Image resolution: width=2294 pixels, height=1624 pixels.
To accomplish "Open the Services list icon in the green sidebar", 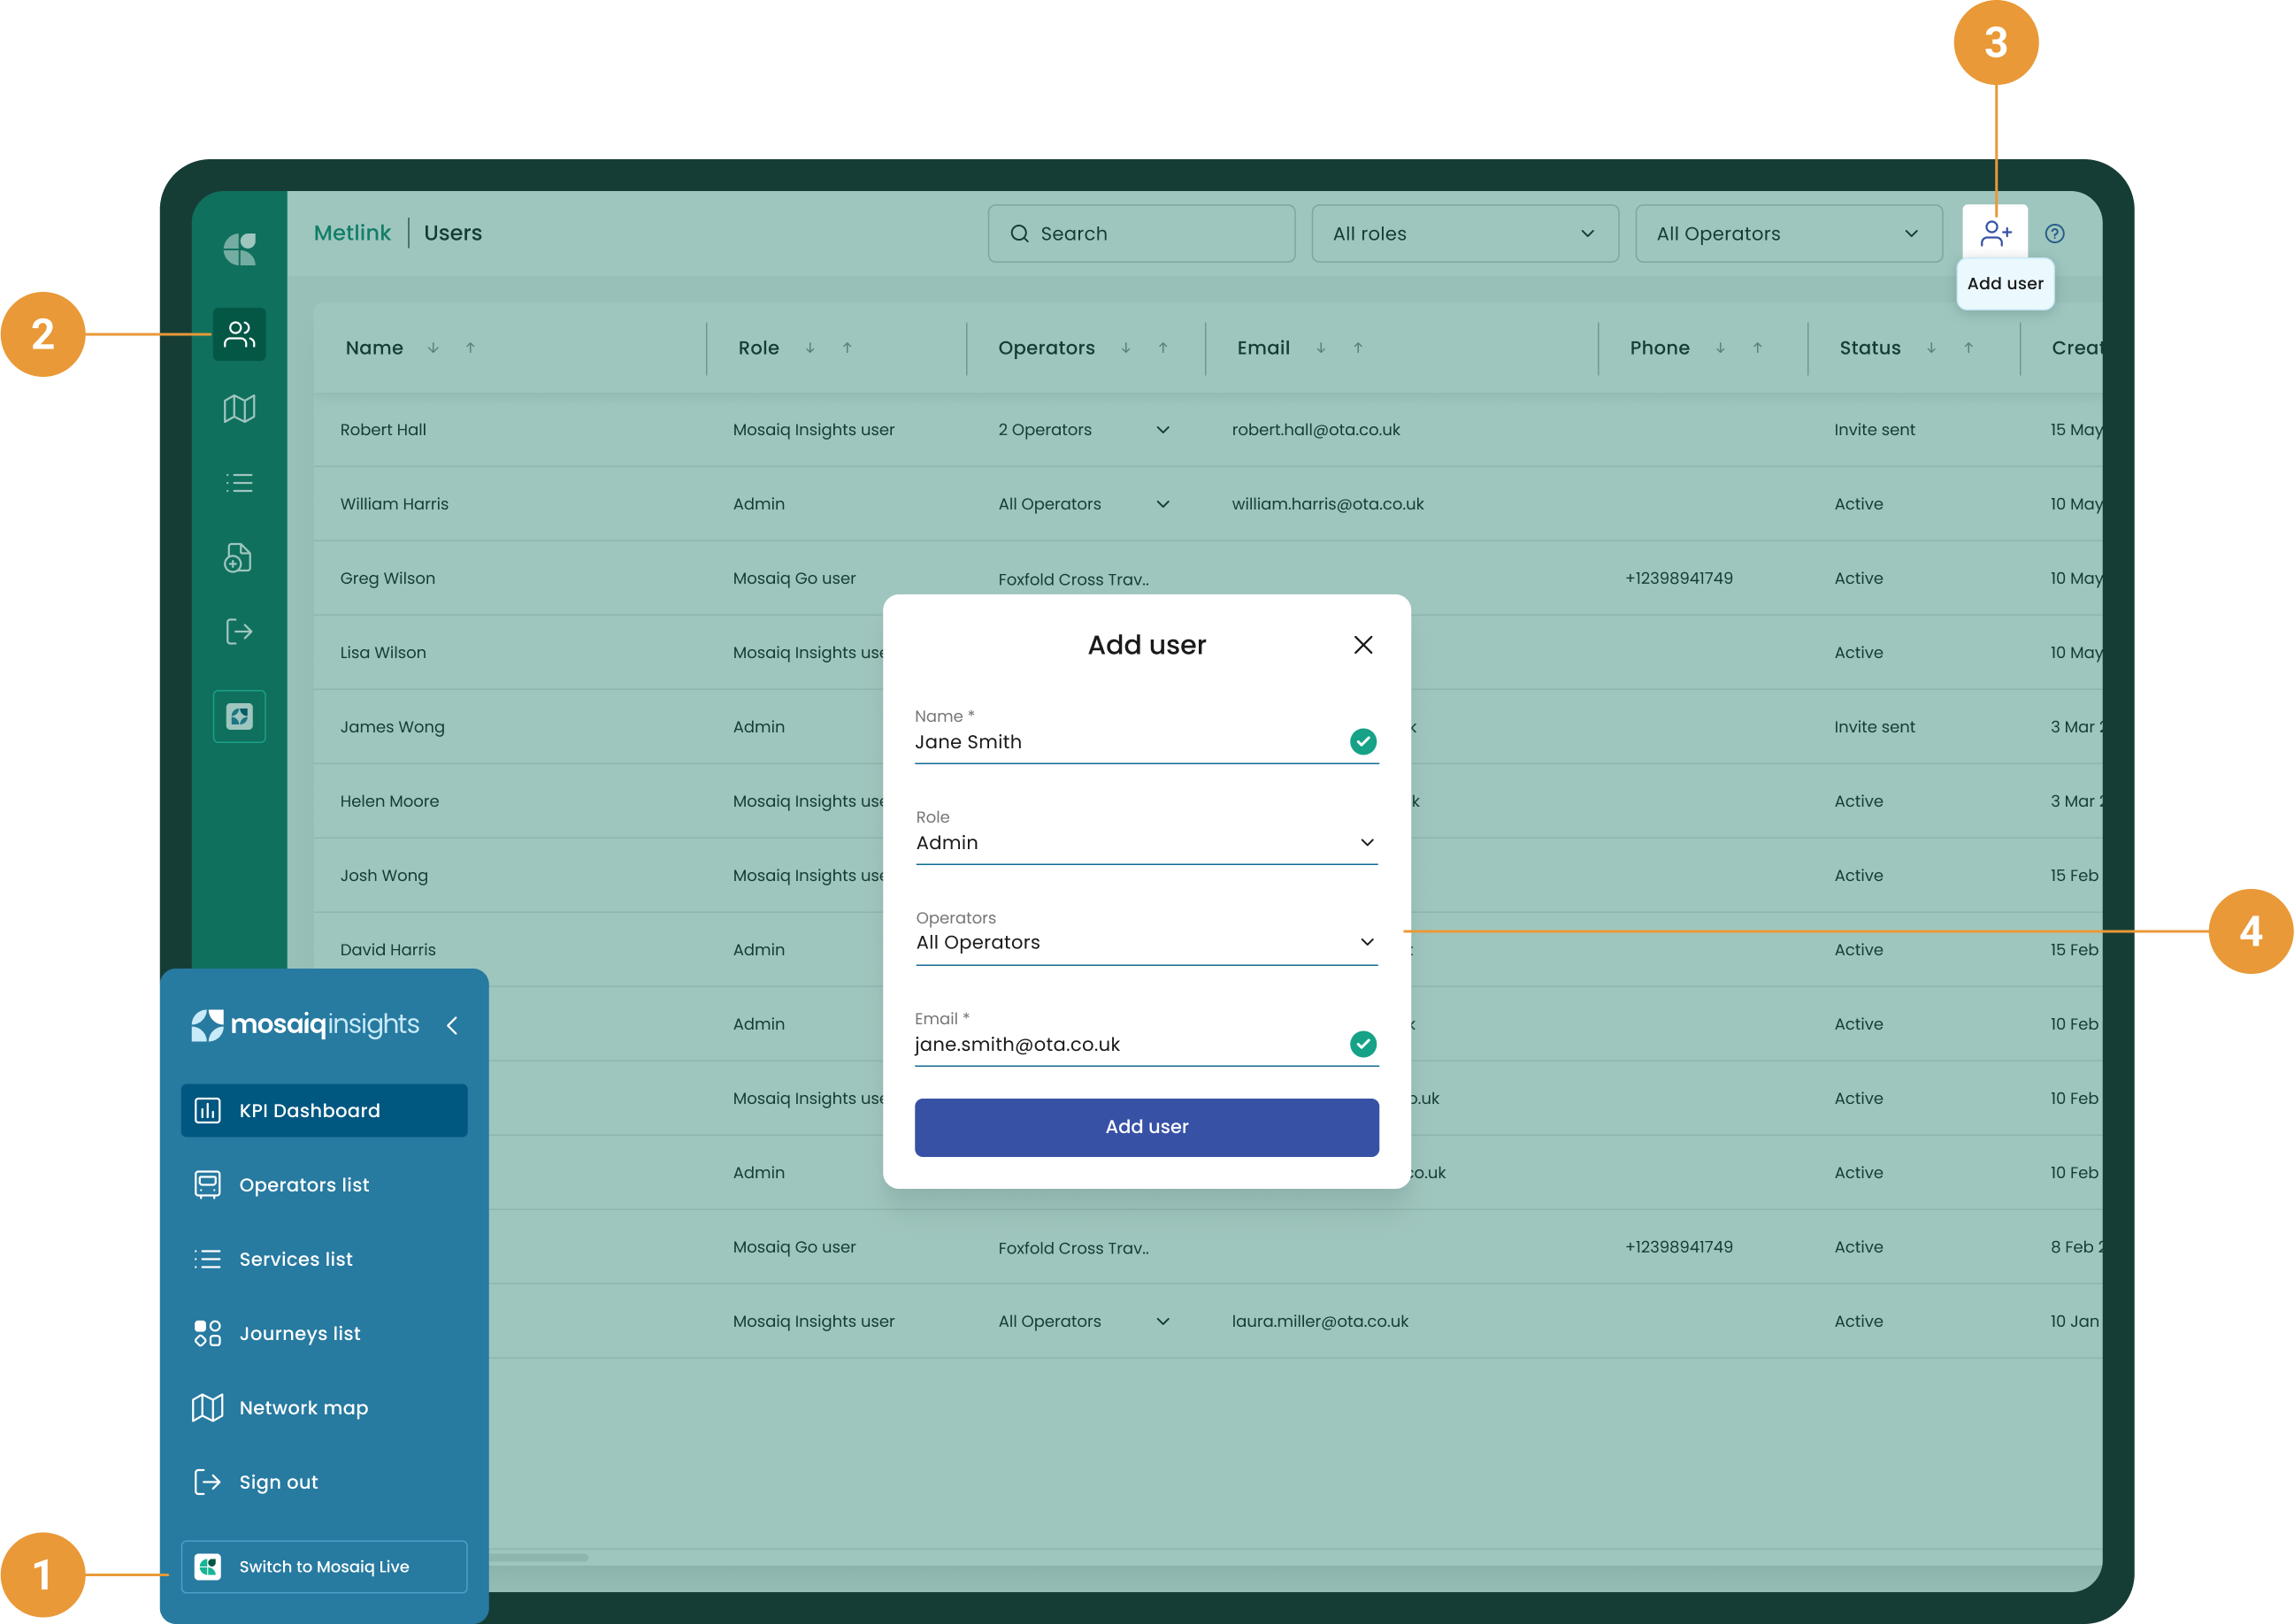I will pos(238,483).
